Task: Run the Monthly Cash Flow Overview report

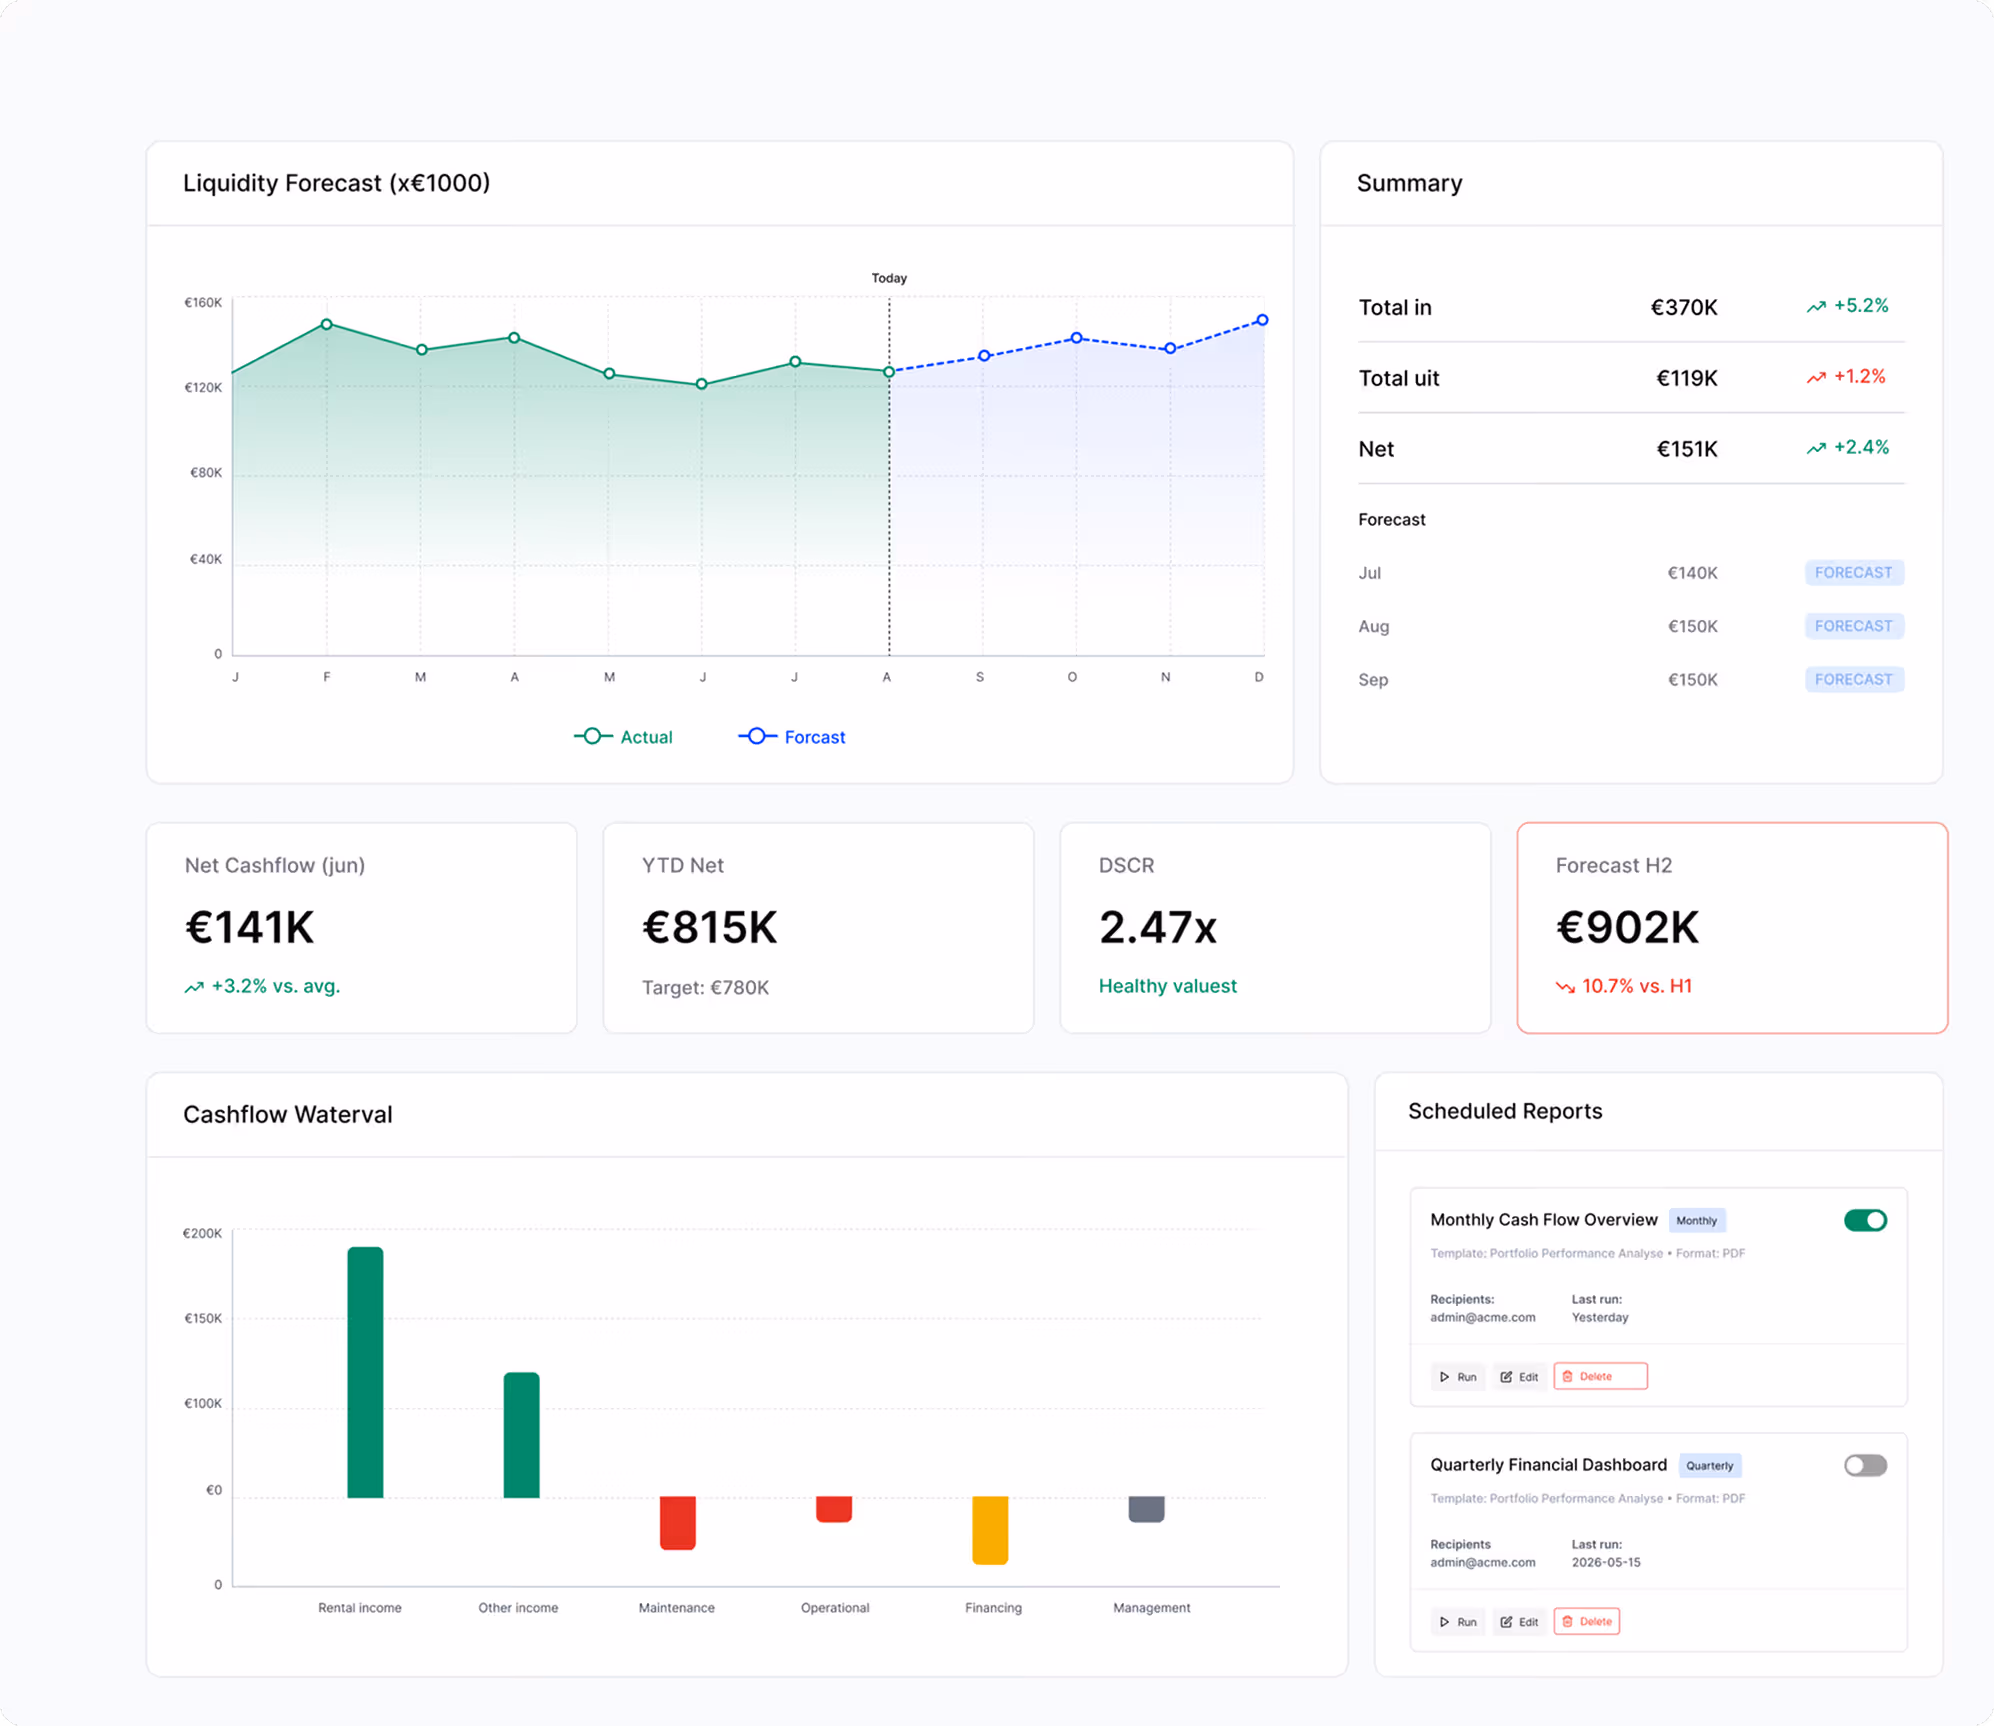Action: point(1458,1377)
